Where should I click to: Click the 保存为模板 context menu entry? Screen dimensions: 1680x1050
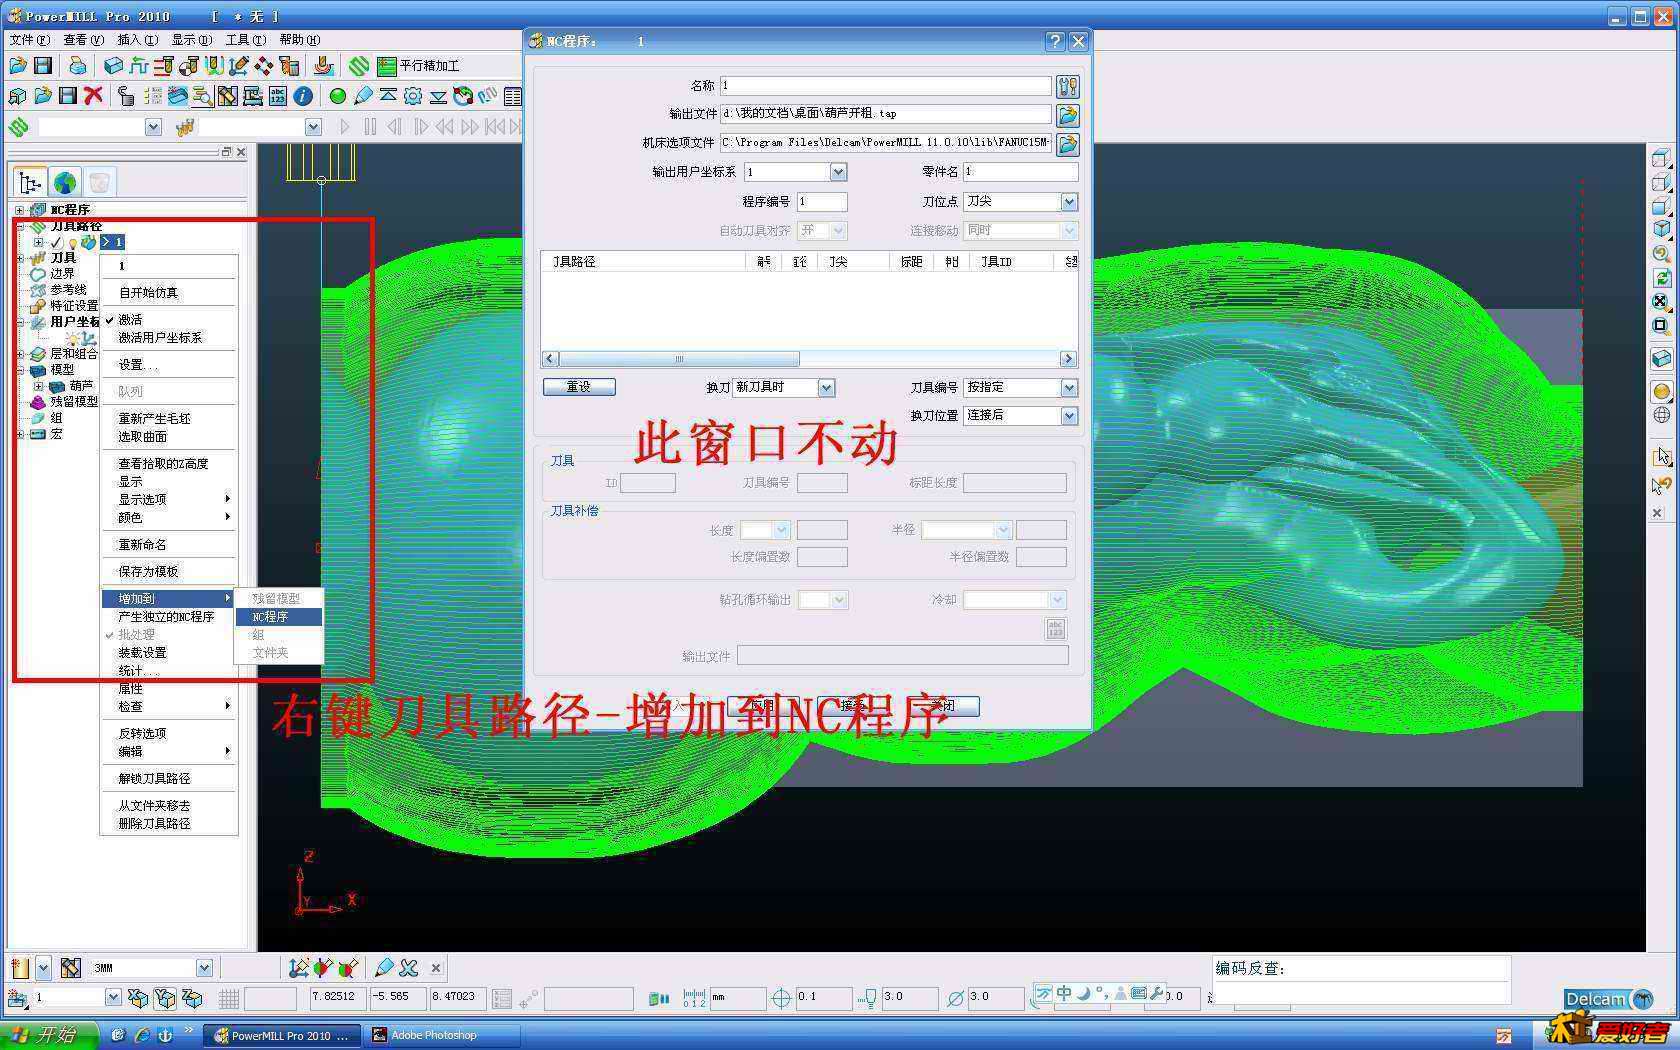148,572
